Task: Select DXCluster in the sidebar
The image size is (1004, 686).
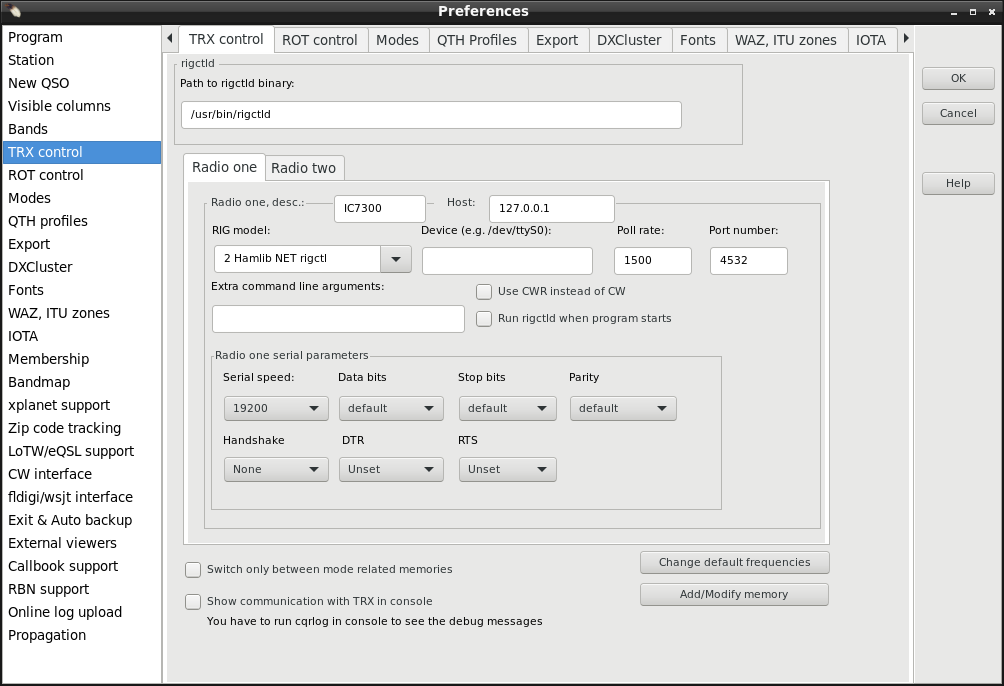Action: click(x=82, y=268)
